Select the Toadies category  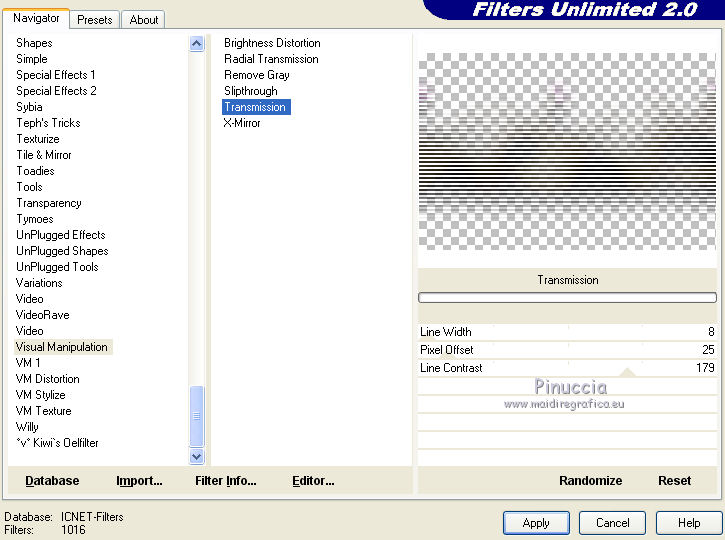[x=35, y=171]
